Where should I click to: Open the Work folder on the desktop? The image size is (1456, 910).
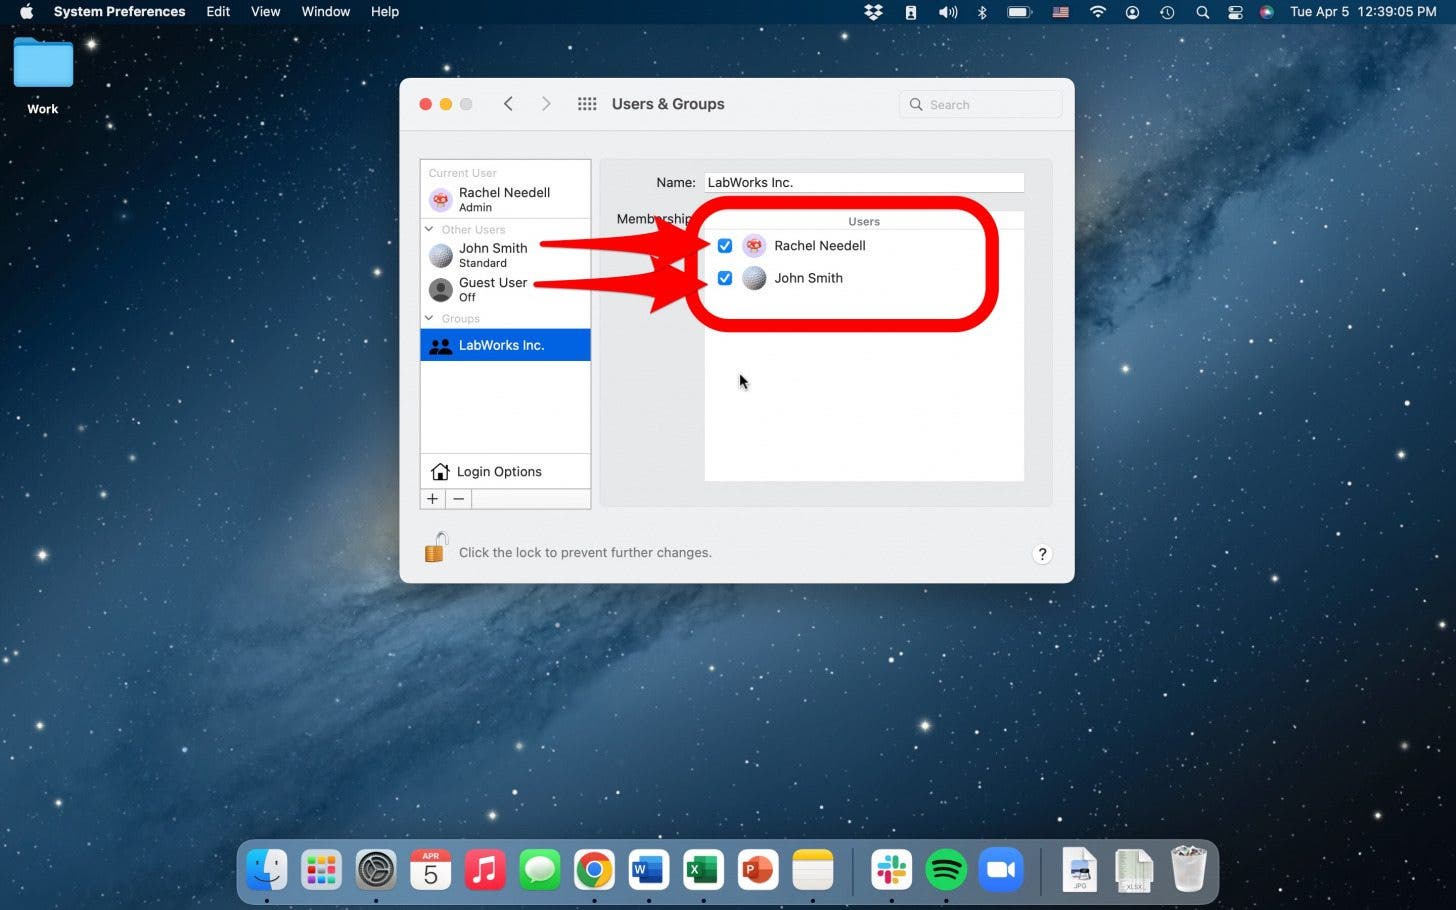(43, 76)
